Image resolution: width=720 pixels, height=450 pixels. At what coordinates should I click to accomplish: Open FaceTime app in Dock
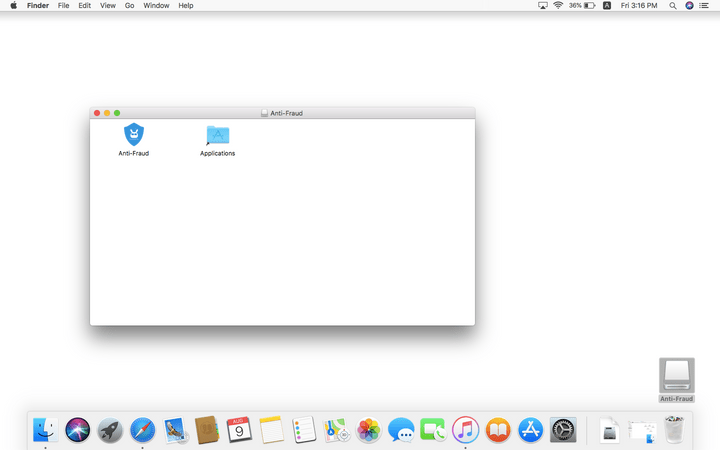point(433,430)
